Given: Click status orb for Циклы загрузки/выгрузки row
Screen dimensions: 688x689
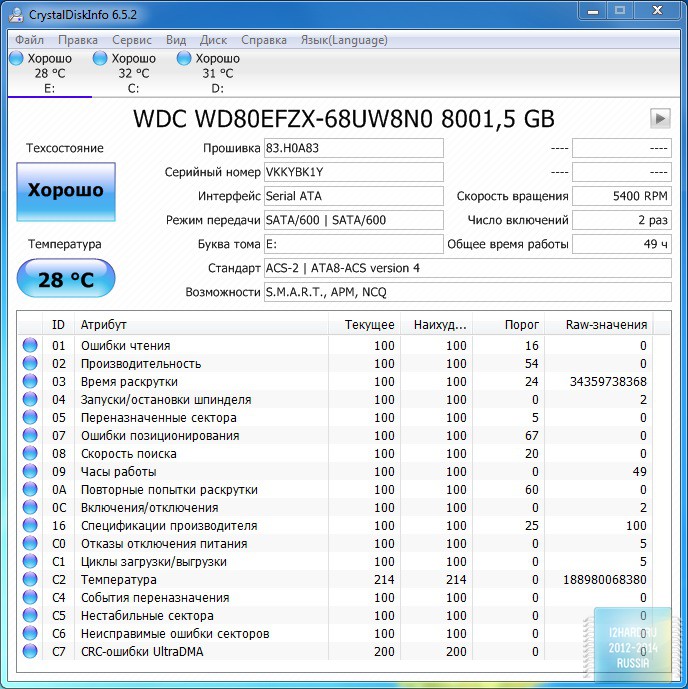Looking at the screenshot, I should (x=30, y=561).
